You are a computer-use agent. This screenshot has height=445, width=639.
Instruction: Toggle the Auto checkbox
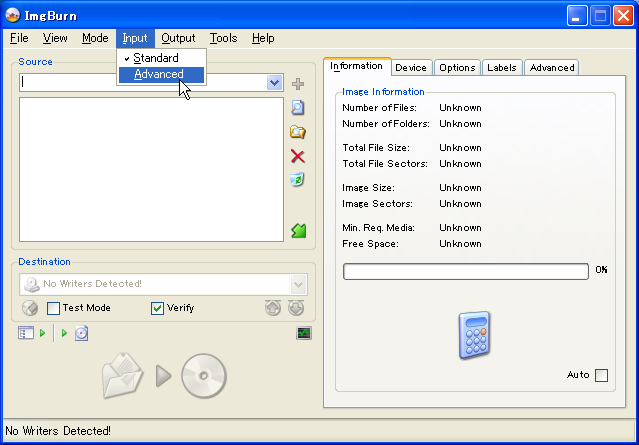click(x=601, y=375)
